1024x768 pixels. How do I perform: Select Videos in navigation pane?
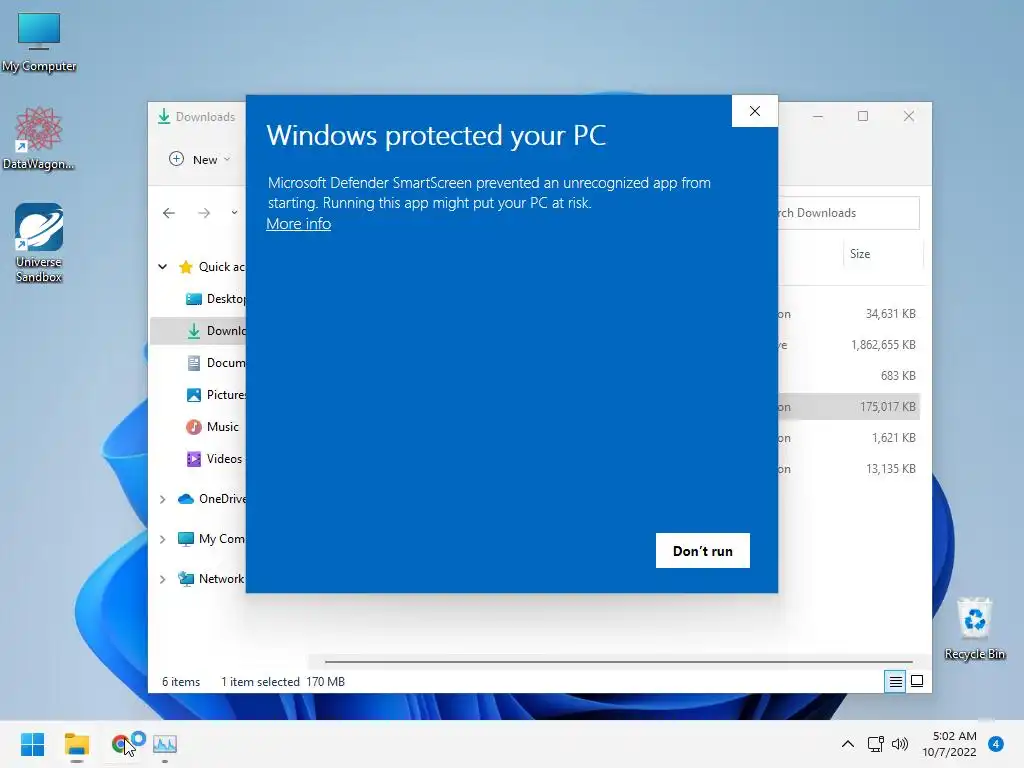coord(214,458)
